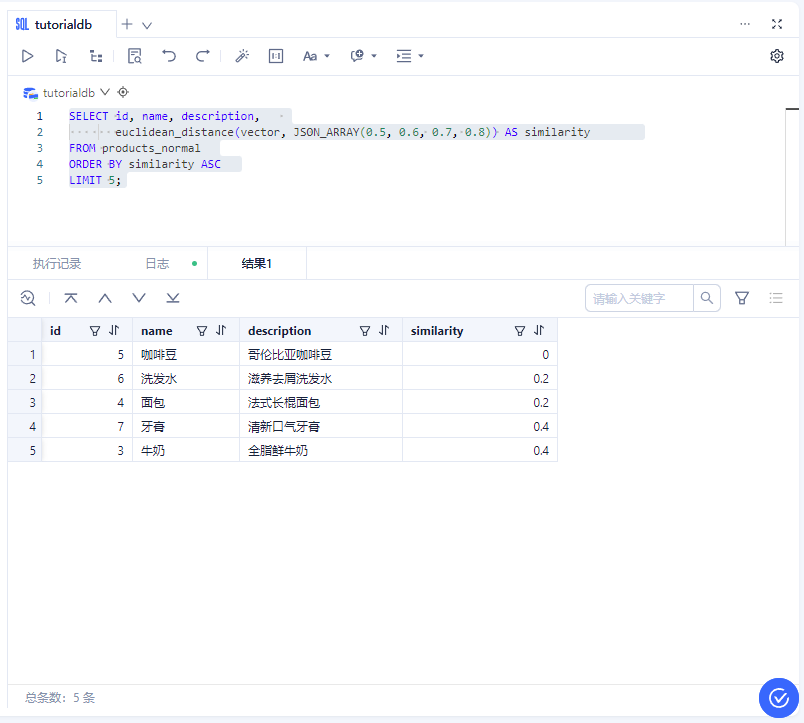Click the keyword search magnifier button

click(x=707, y=298)
